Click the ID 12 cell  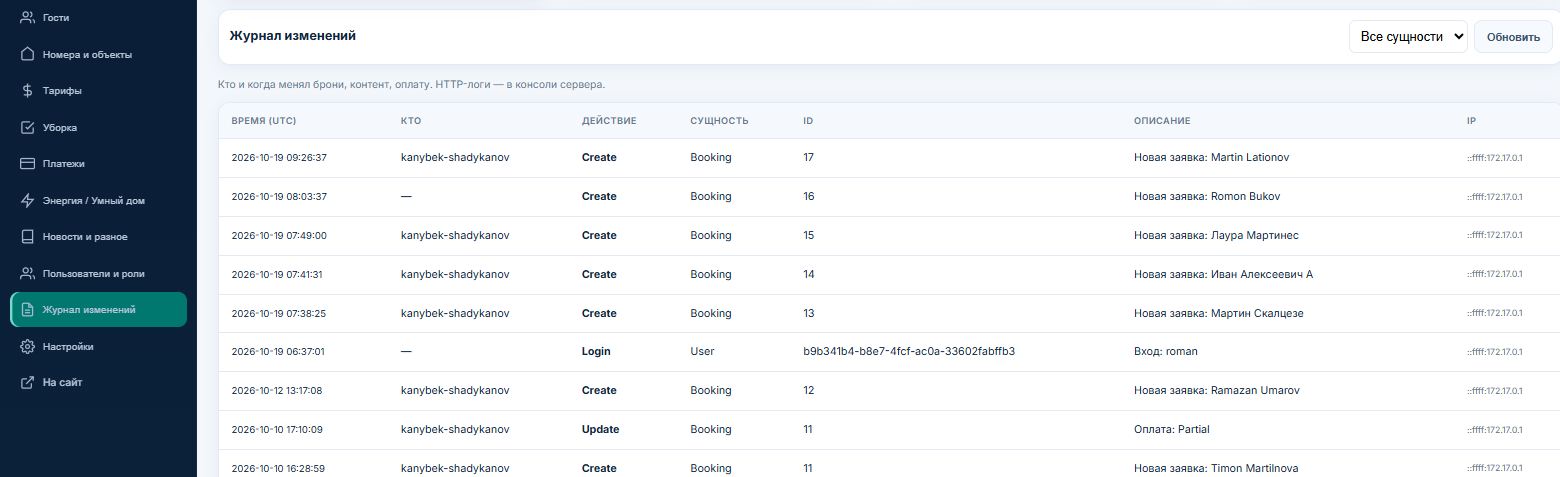tap(809, 391)
